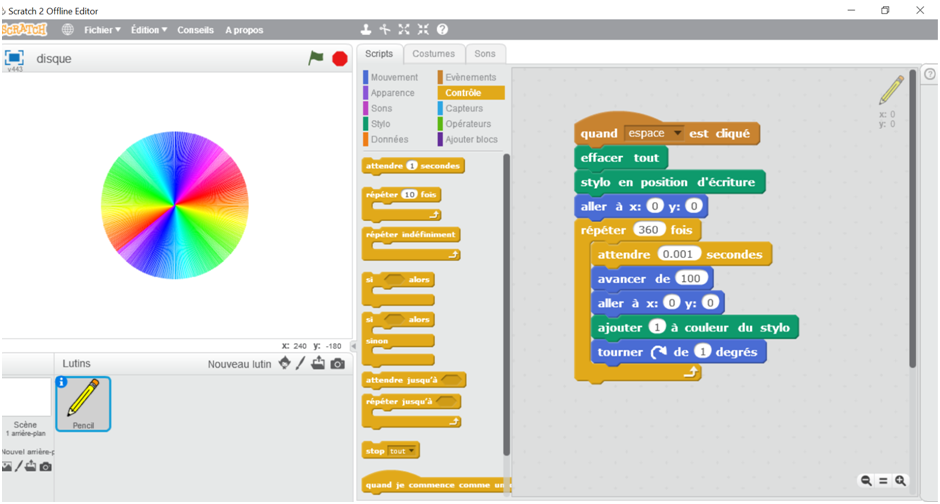Open the Sons tab

tap(485, 53)
